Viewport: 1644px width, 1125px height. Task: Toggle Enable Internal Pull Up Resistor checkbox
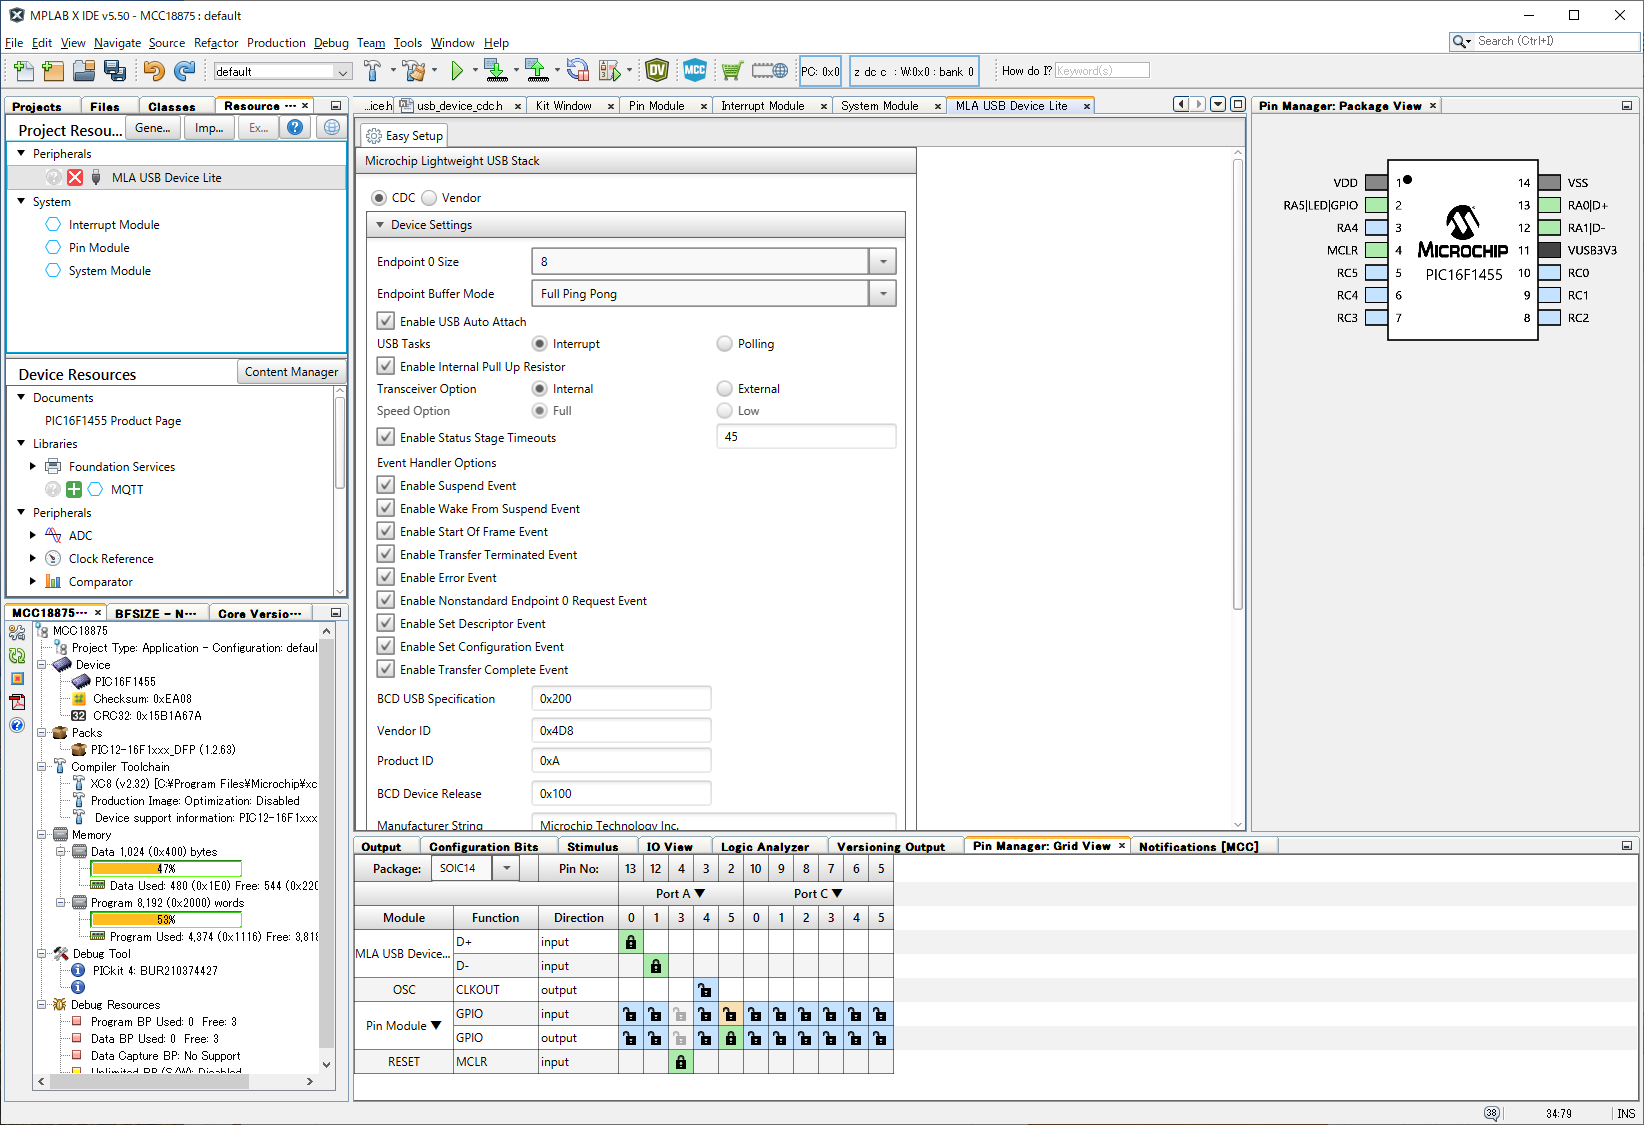386,366
